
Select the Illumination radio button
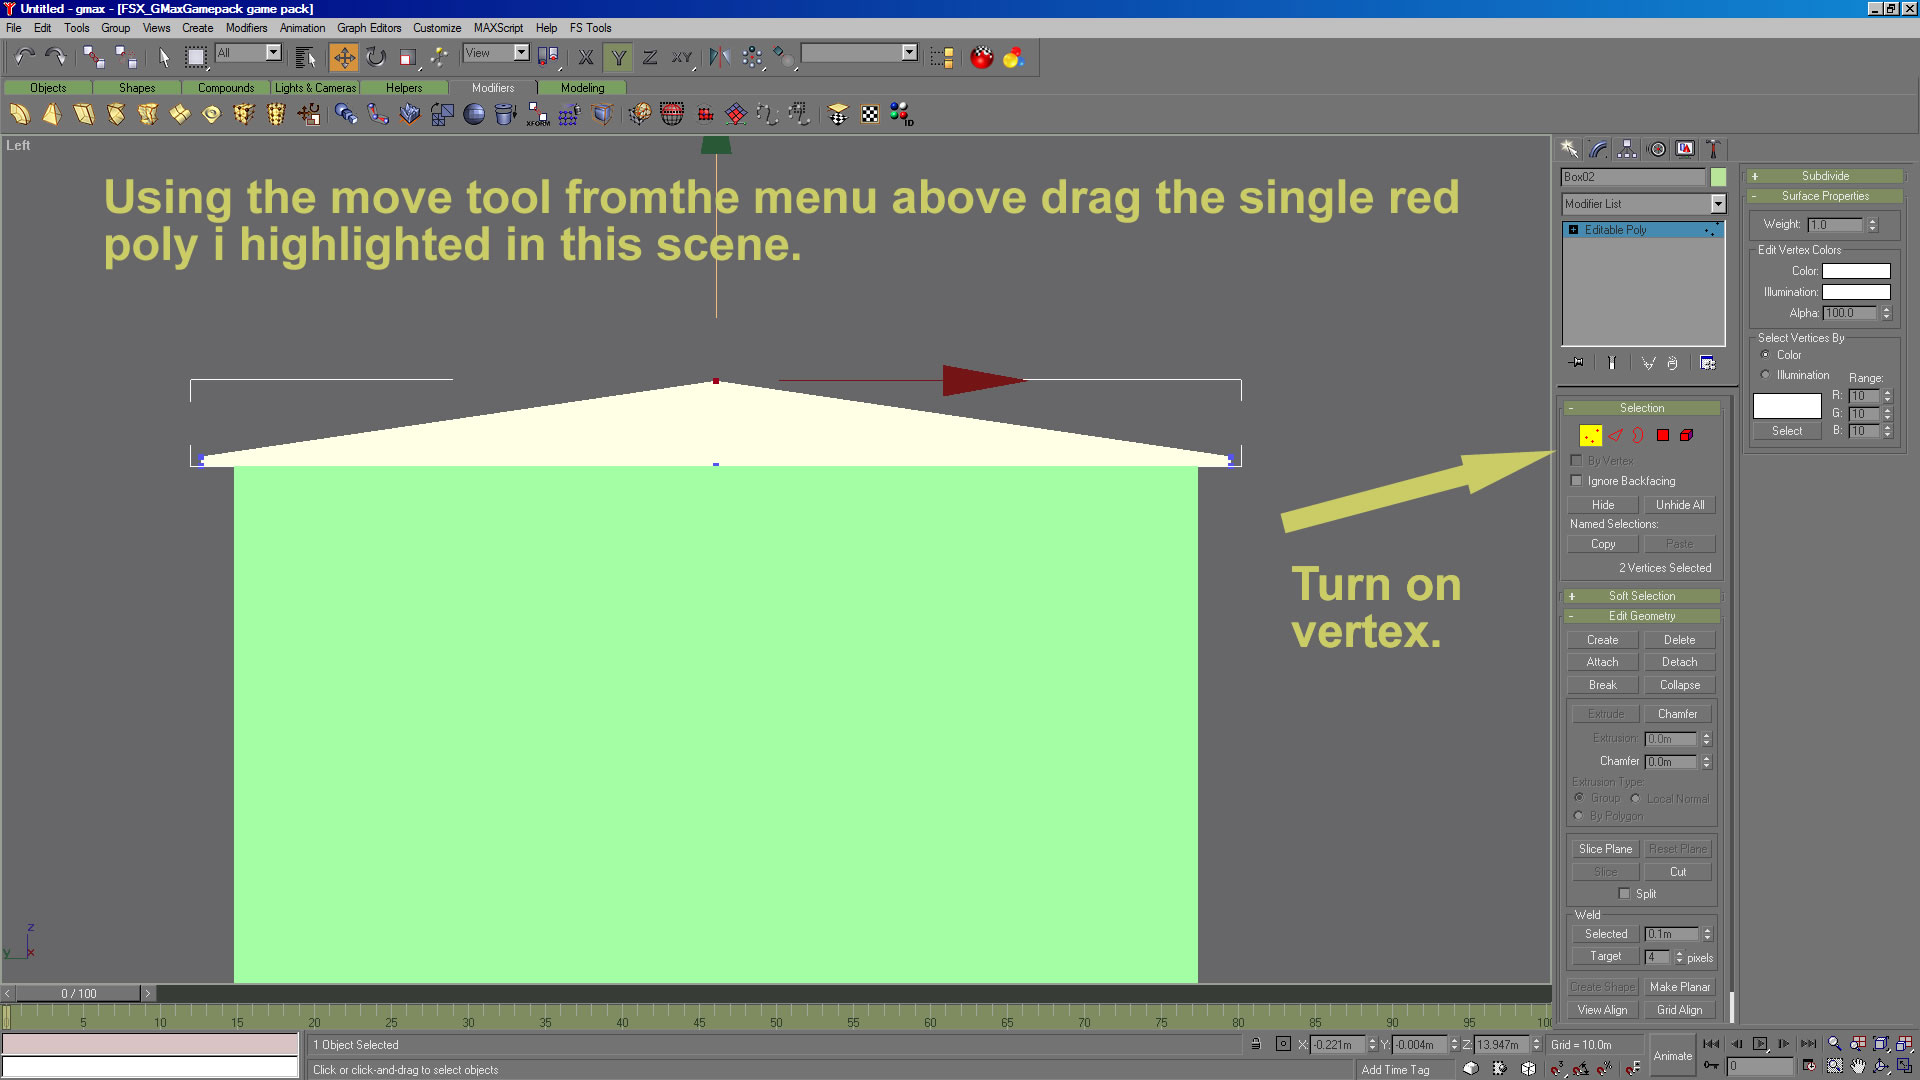tap(1765, 375)
